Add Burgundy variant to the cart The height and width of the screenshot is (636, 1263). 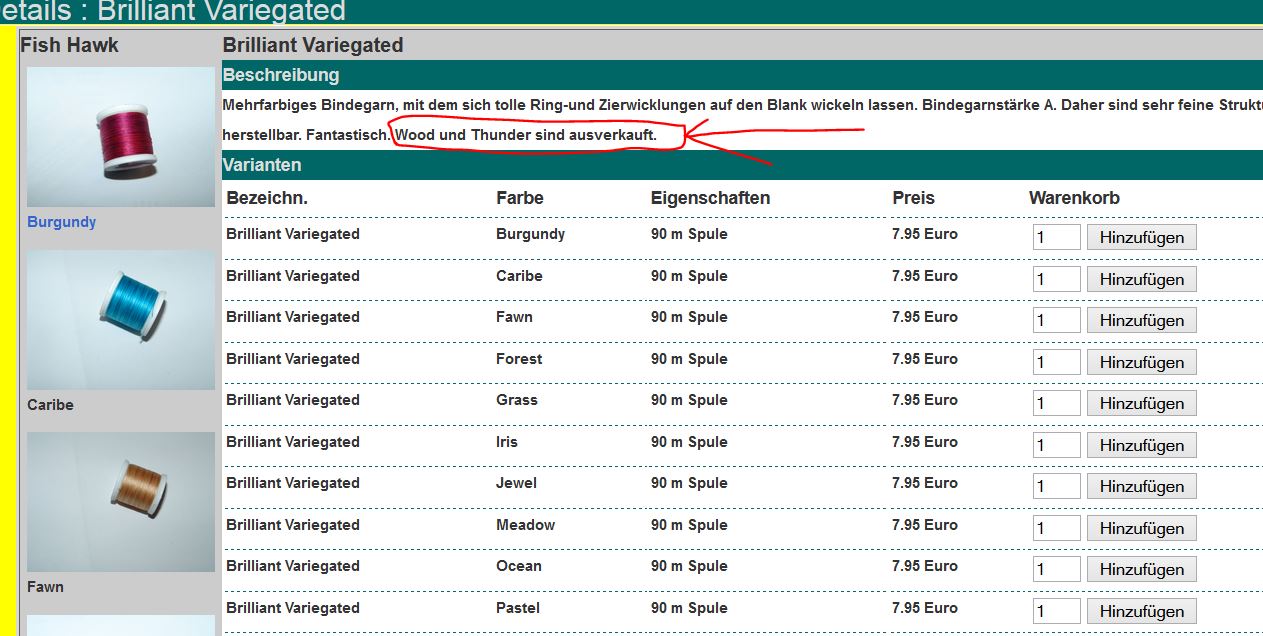pos(1141,238)
